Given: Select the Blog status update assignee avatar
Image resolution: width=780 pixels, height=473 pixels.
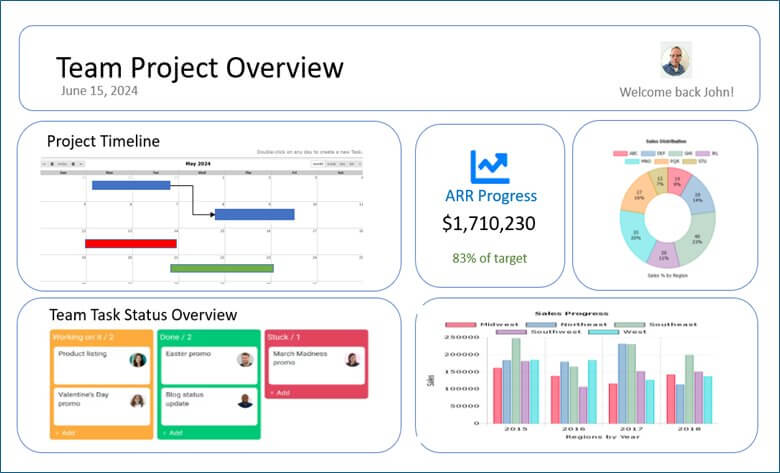Looking at the screenshot, I should 244,401.
